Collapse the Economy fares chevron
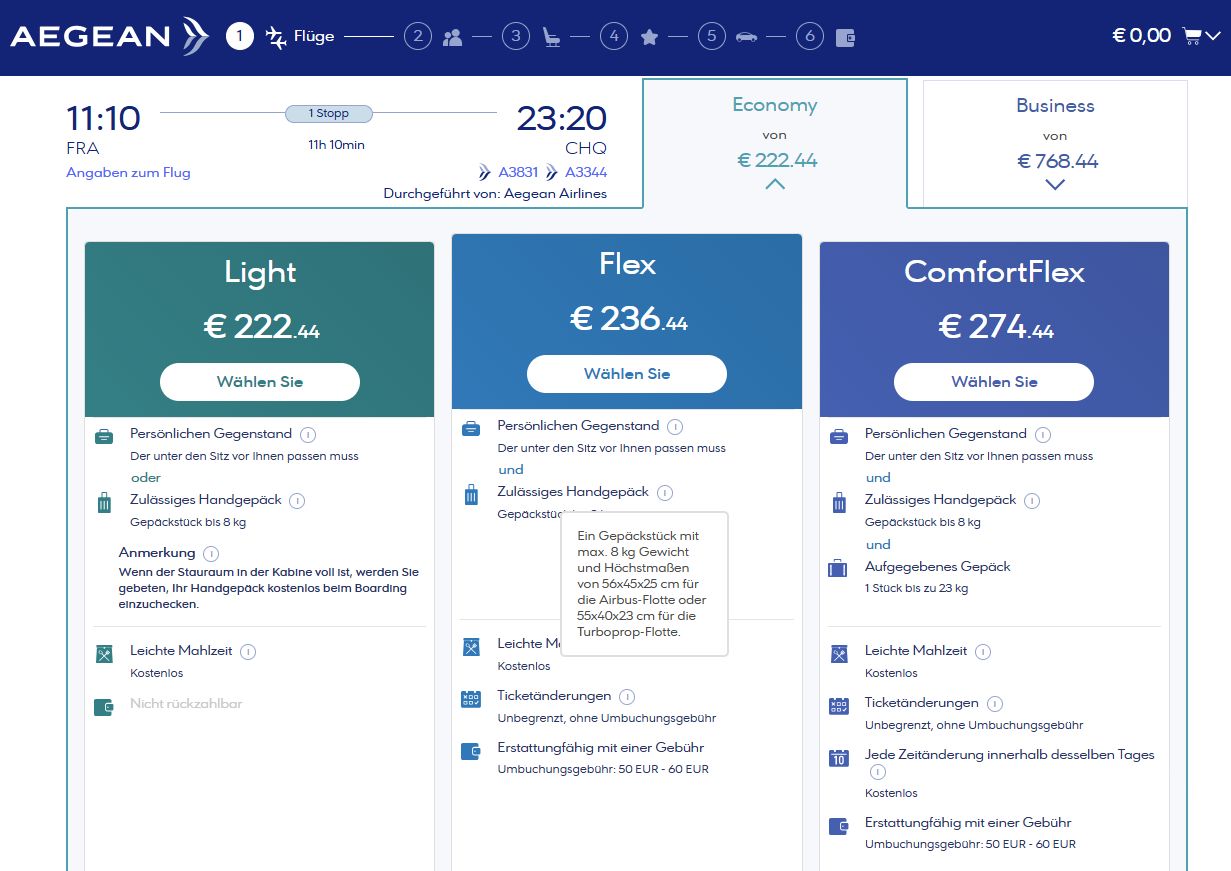The height and width of the screenshot is (871, 1231). [x=774, y=184]
